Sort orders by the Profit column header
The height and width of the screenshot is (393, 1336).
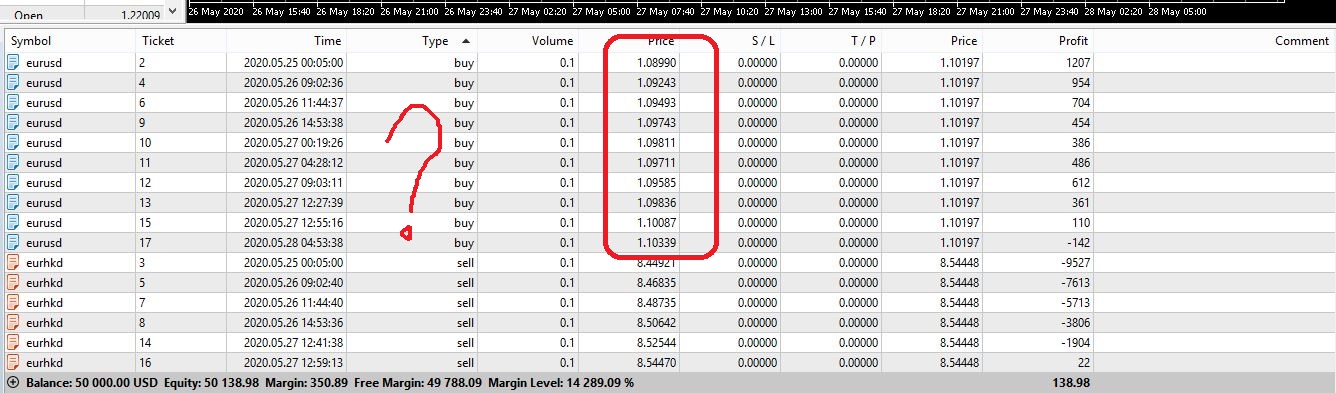click(1073, 41)
